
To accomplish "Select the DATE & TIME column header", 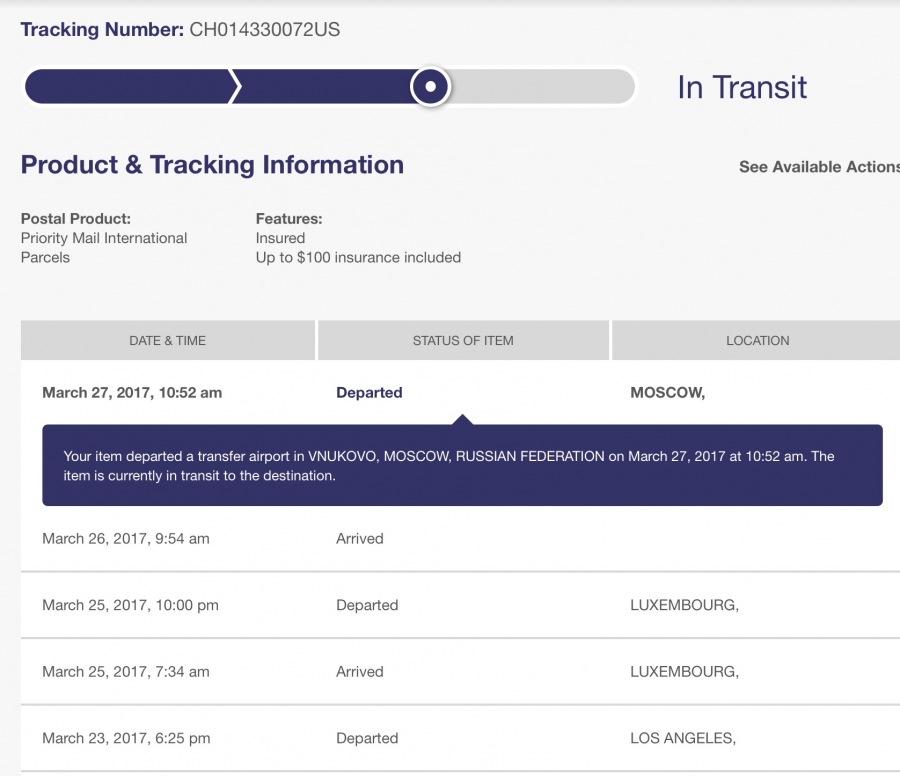I will (168, 340).
